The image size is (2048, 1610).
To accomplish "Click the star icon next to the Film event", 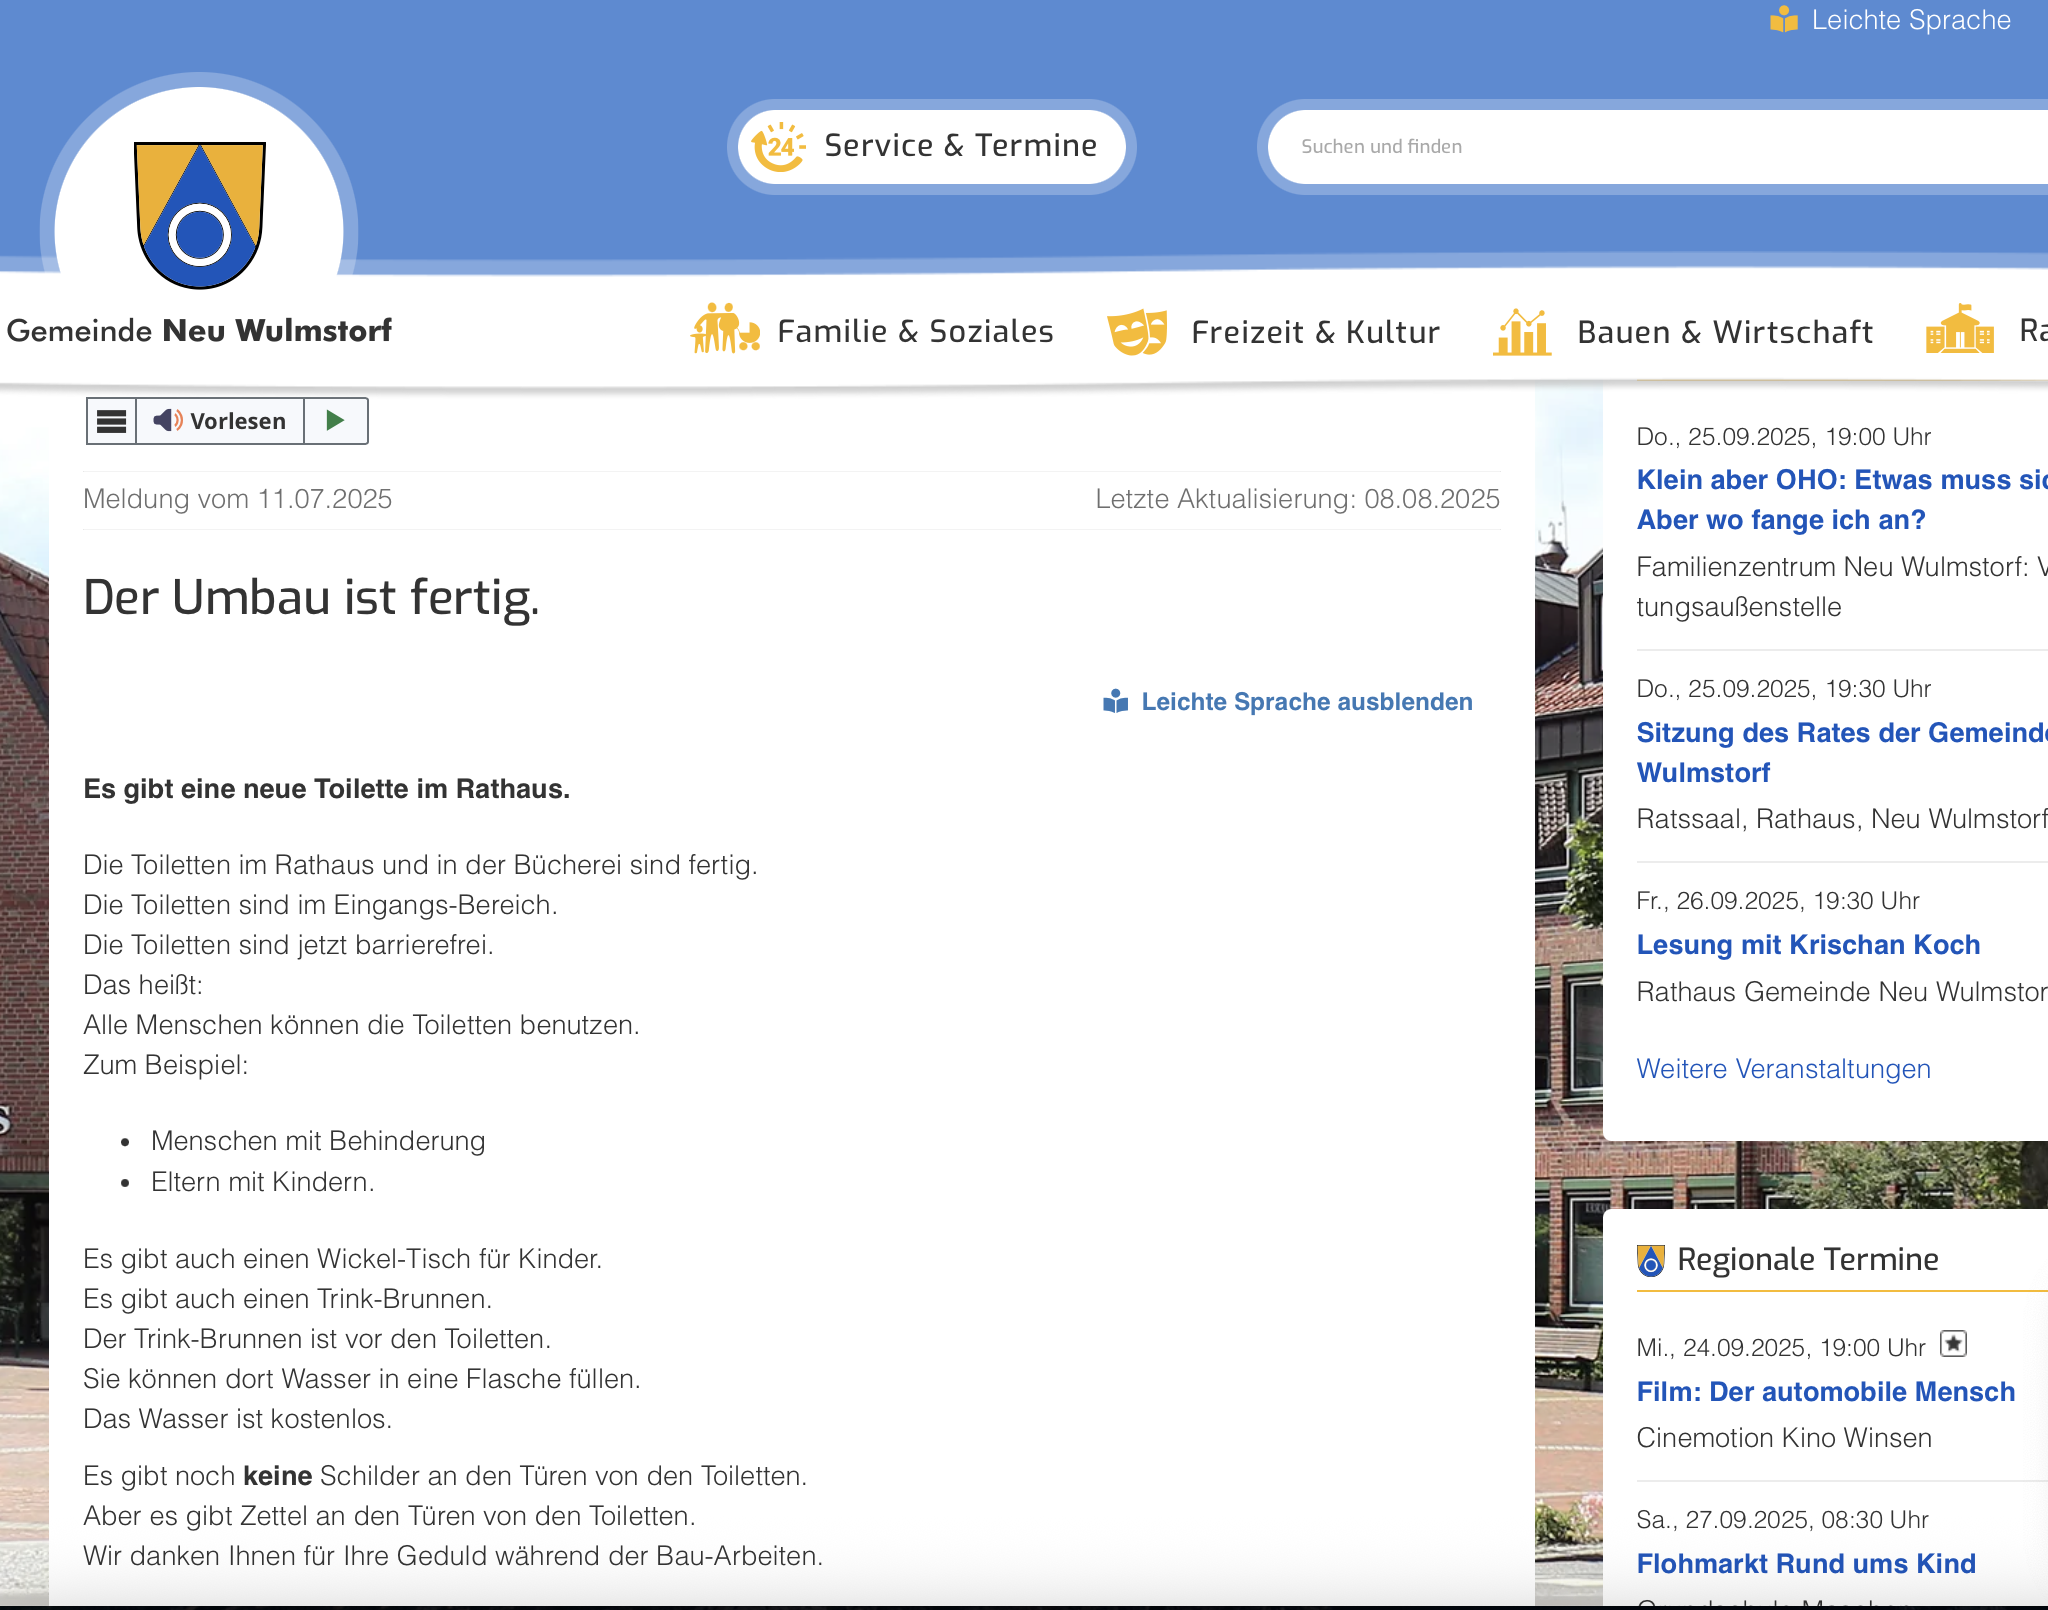I will click(x=1952, y=1346).
